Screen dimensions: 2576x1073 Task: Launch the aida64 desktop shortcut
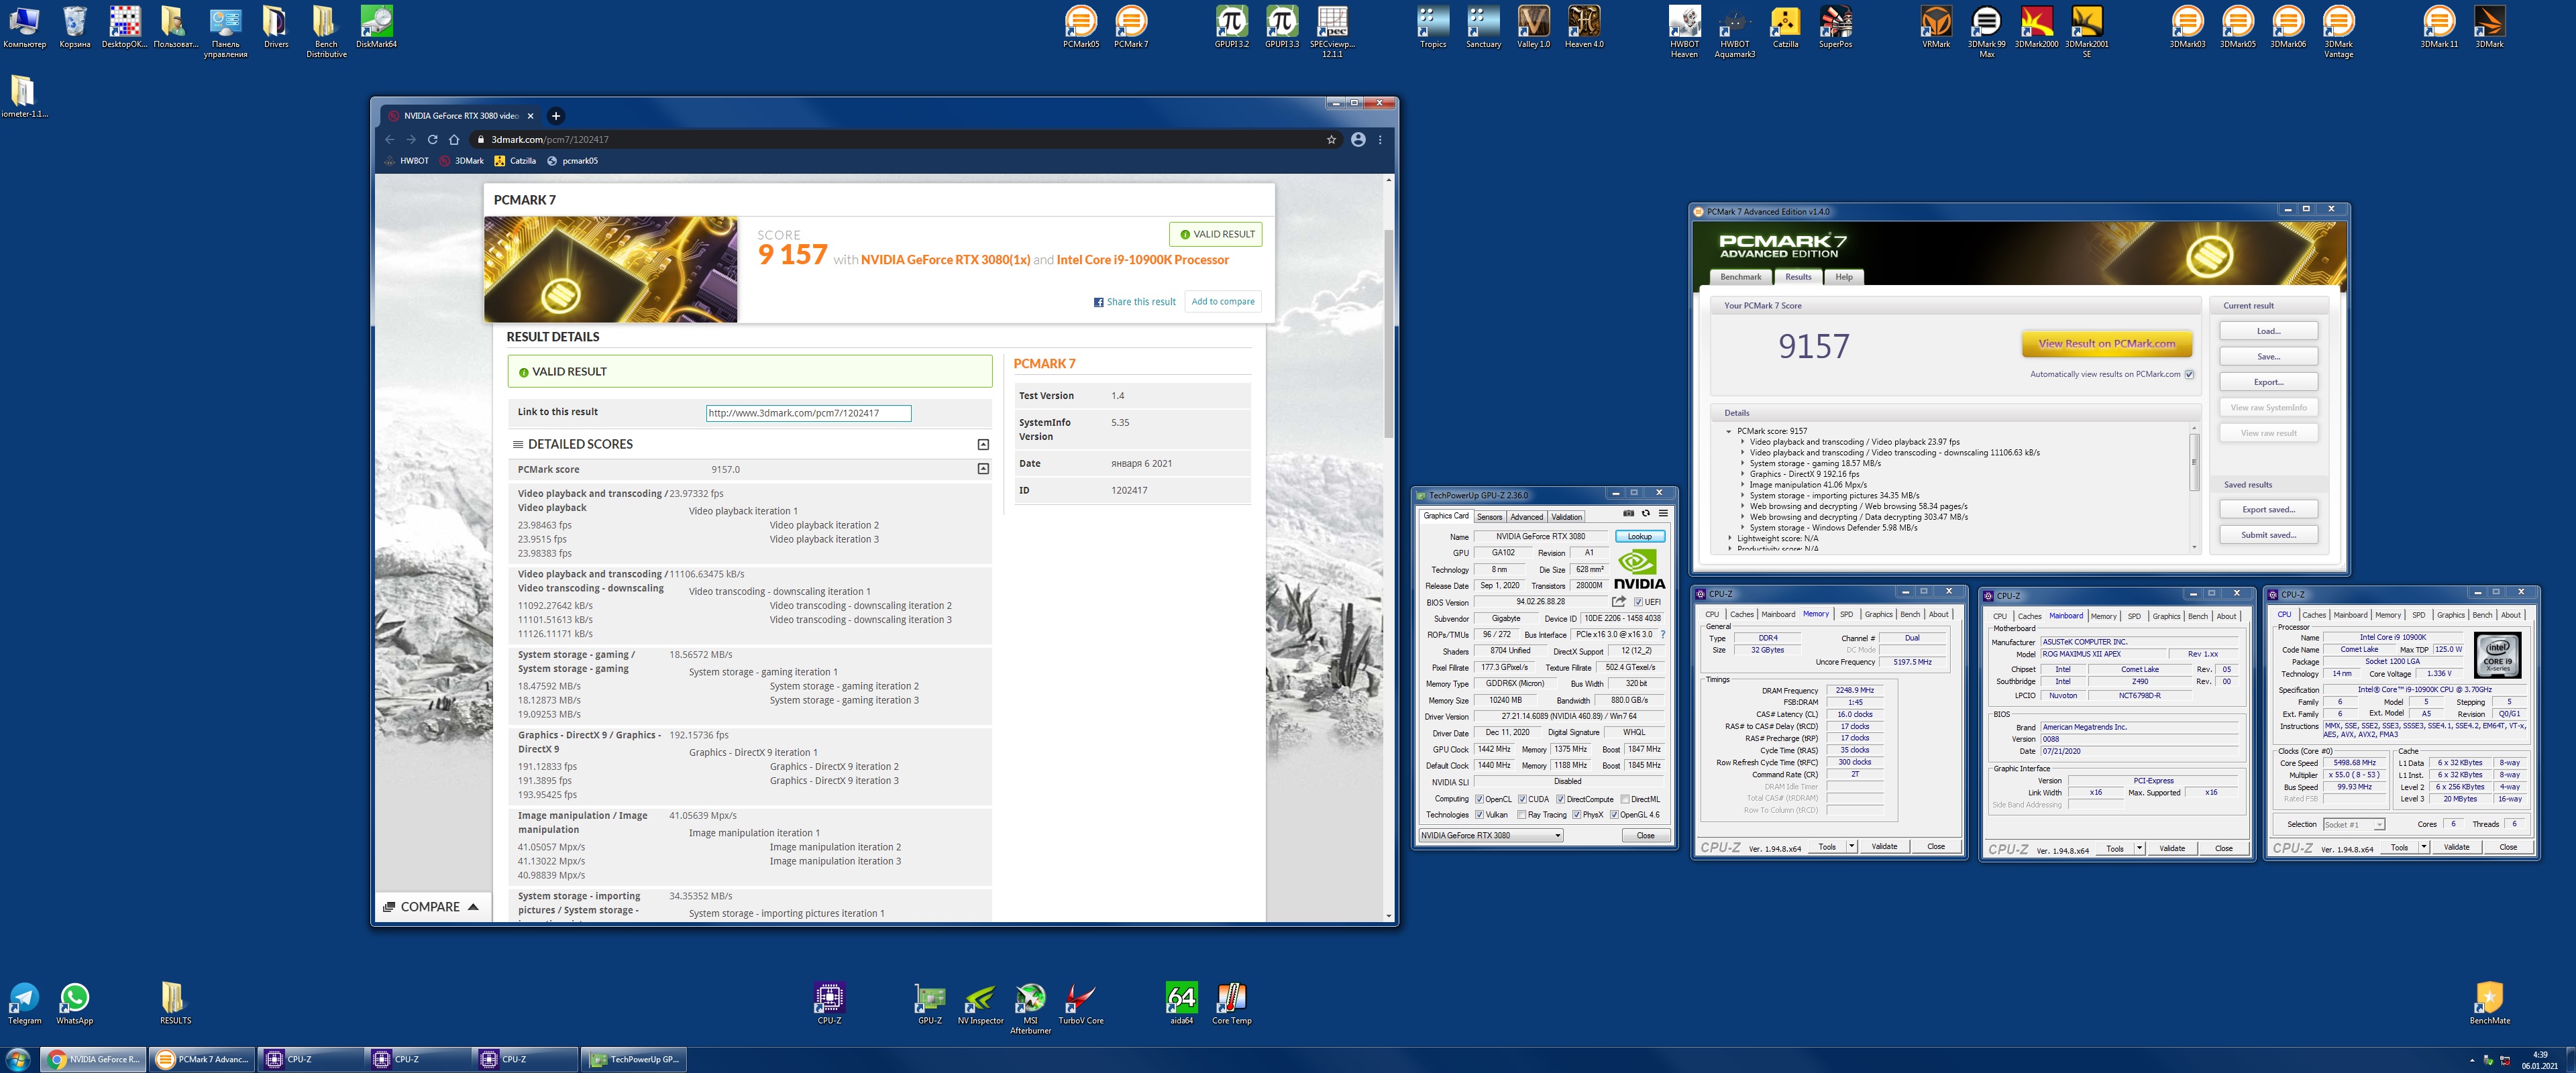pos(1181,1004)
